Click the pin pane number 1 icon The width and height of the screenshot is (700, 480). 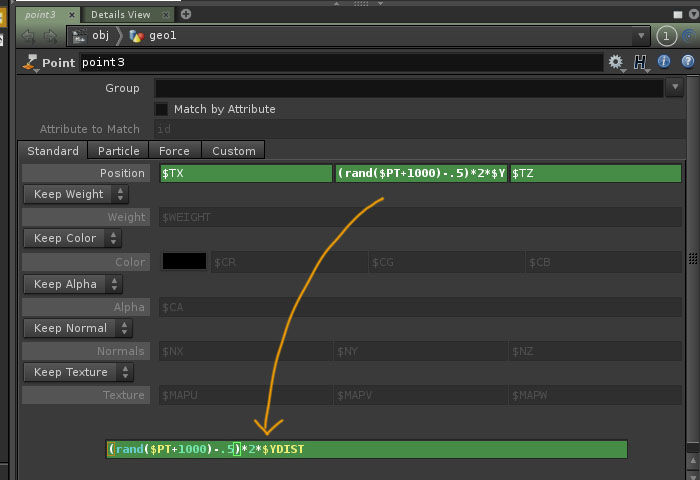click(667, 36)
